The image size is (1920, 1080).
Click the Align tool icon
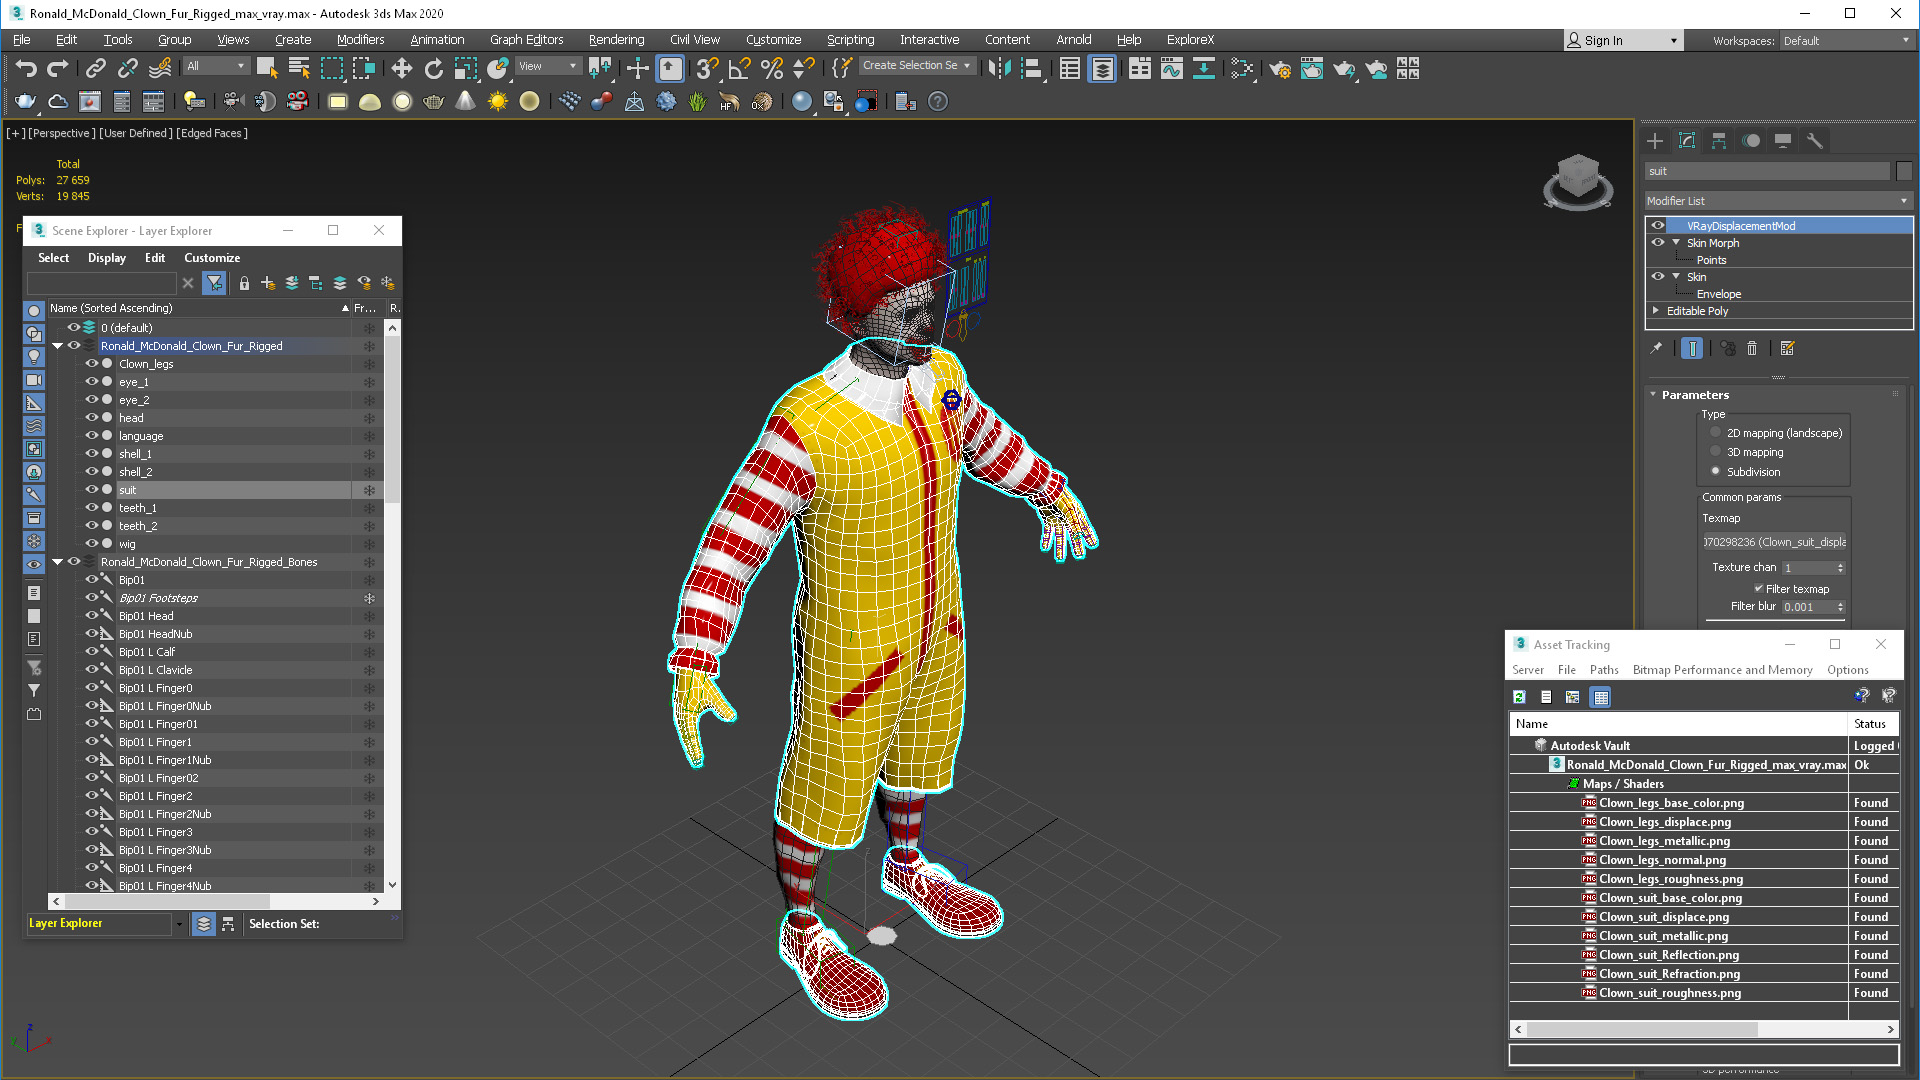pyautogui.click(x=1032, y=68)
